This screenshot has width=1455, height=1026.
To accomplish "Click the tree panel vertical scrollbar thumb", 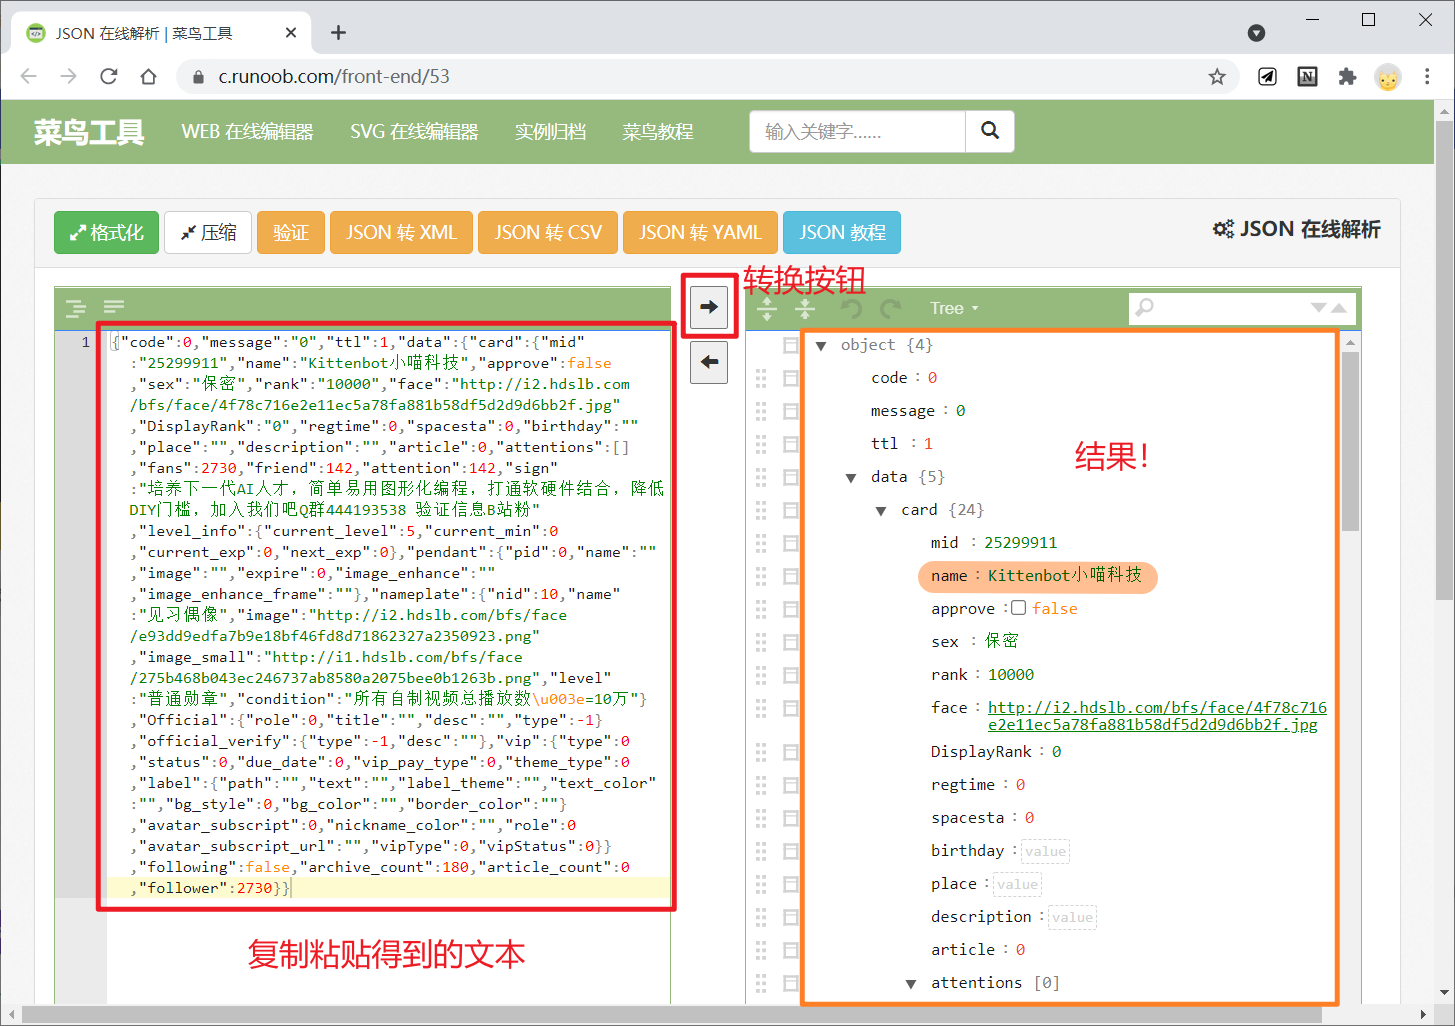I will click(1350, 441).
